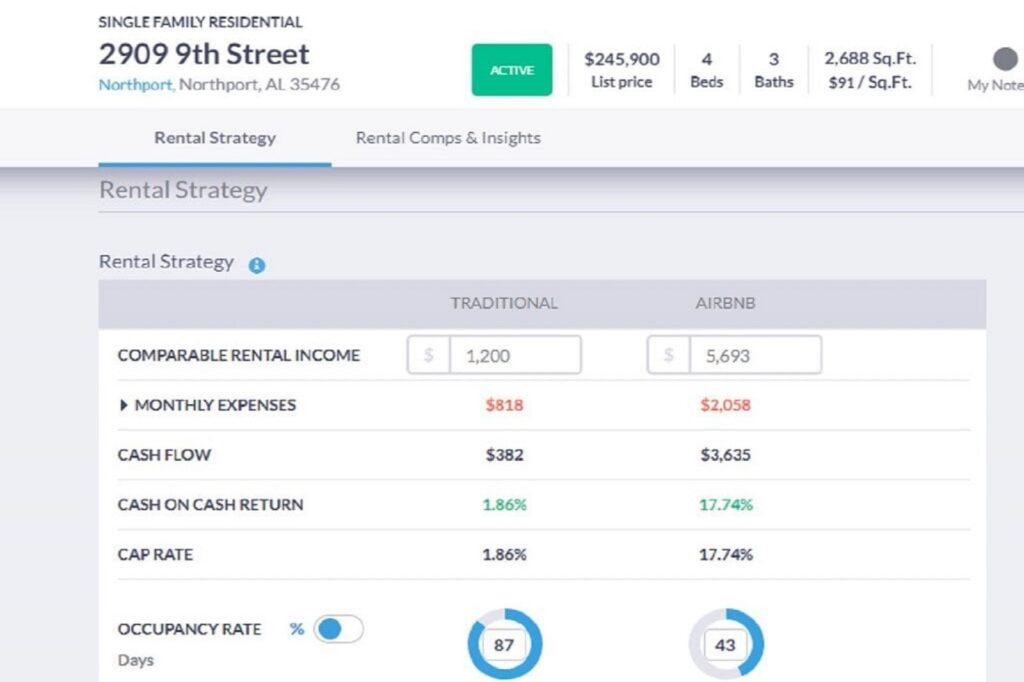The image size is (1024, 682).
Task: Click the Traditional rental income field with 1,200
Action: tap(514, 355)
